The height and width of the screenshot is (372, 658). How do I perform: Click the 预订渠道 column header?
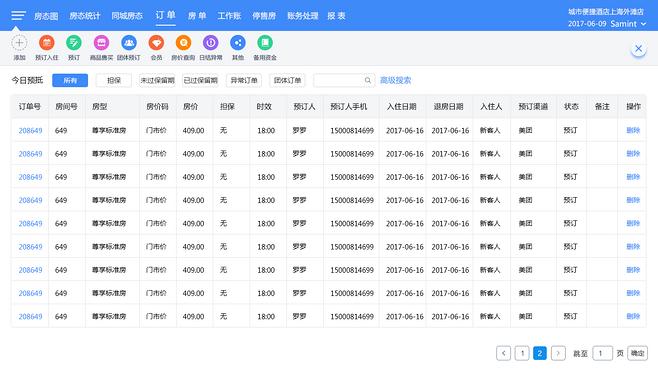tap(533, 107)
